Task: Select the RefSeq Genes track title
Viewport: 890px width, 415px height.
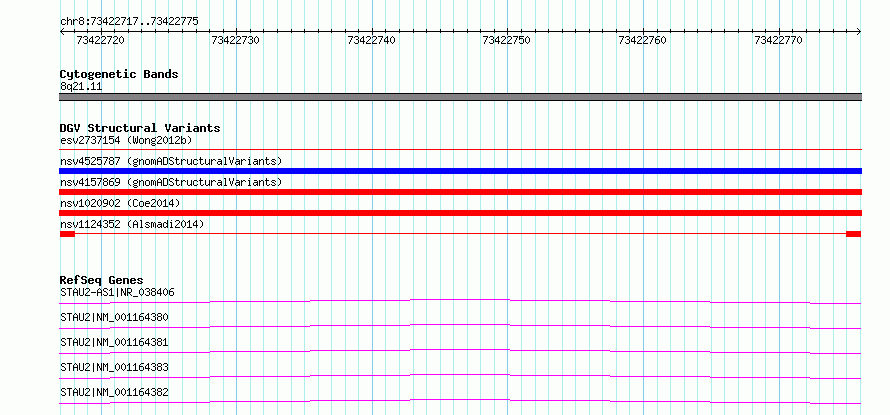Action: (x=102, y=280)
